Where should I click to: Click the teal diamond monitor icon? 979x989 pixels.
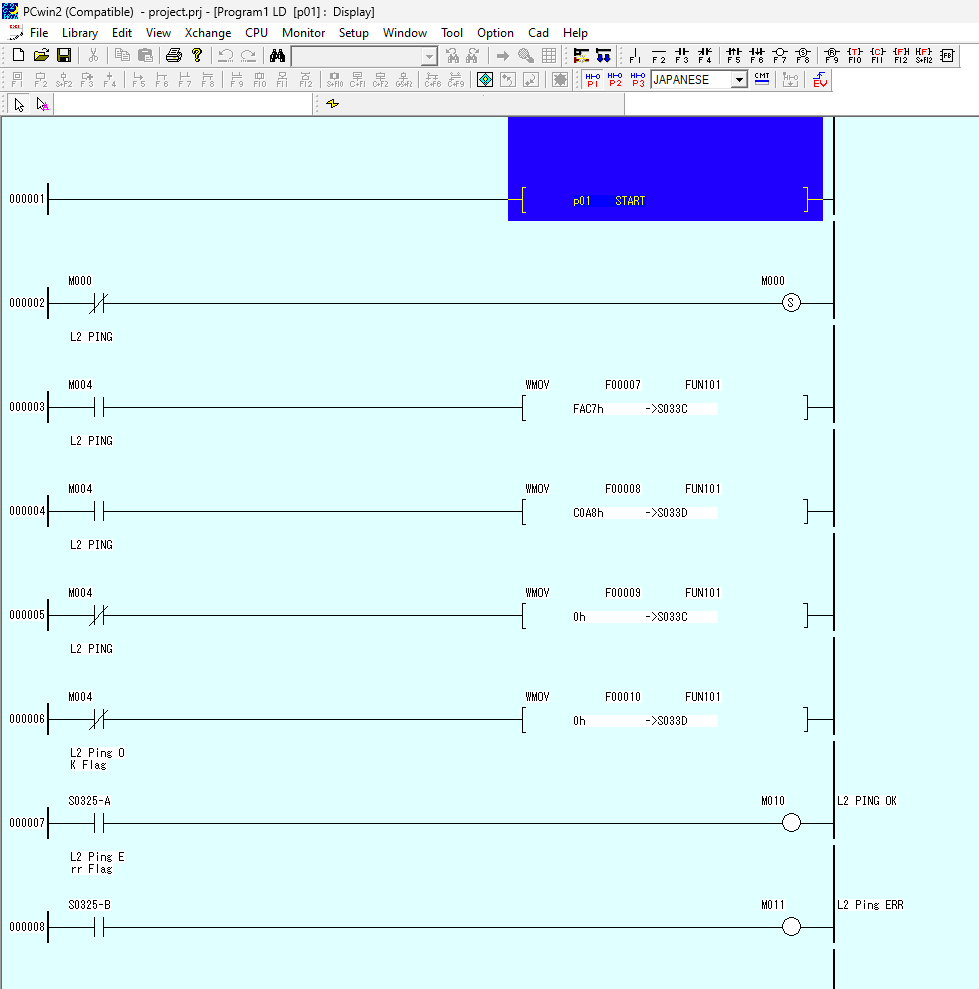click(x=485, y=79)
